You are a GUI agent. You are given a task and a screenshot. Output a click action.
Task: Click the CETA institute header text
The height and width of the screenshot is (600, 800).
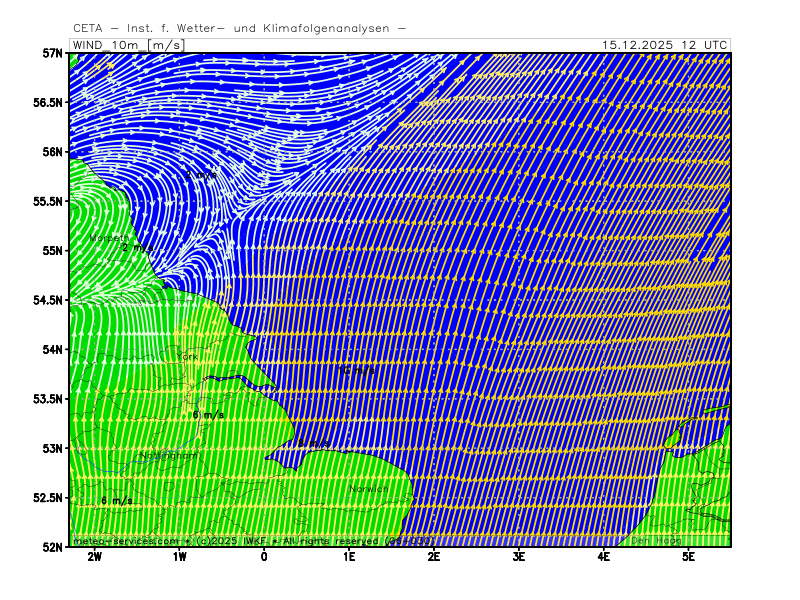[239, 28]
